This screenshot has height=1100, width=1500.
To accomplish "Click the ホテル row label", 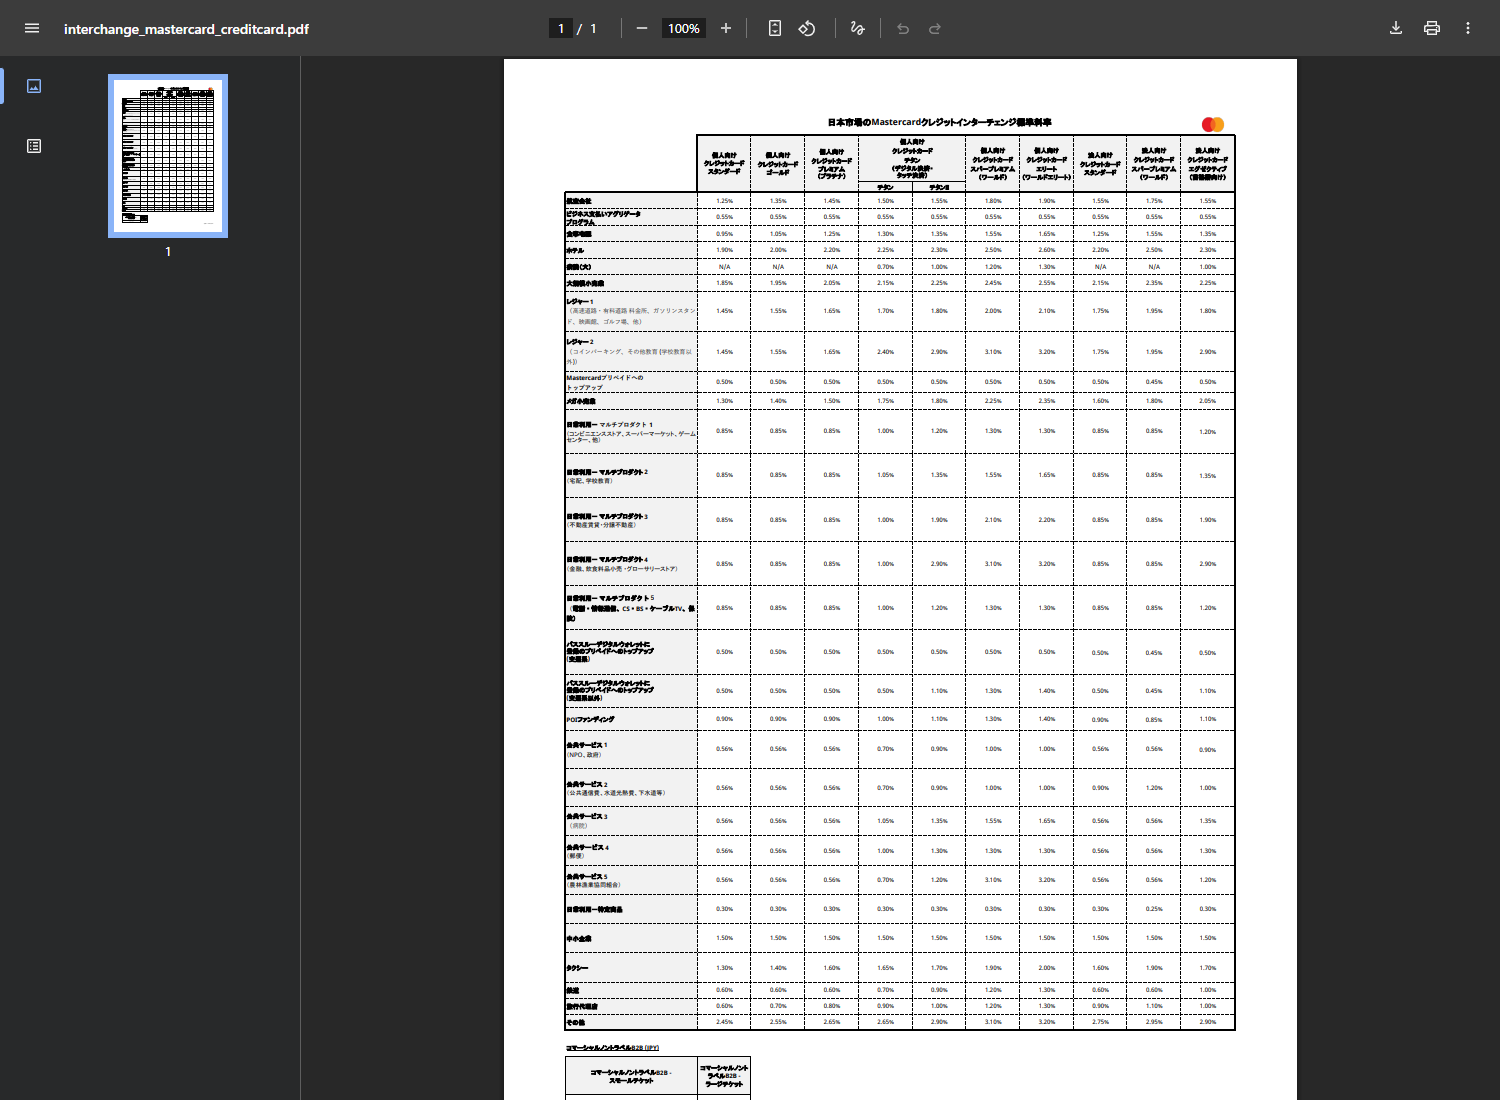I will 576,250.
